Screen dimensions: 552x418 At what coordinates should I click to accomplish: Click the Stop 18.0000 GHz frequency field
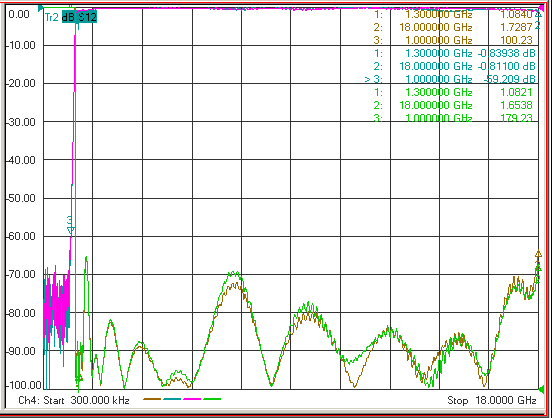tap(492, 400)
